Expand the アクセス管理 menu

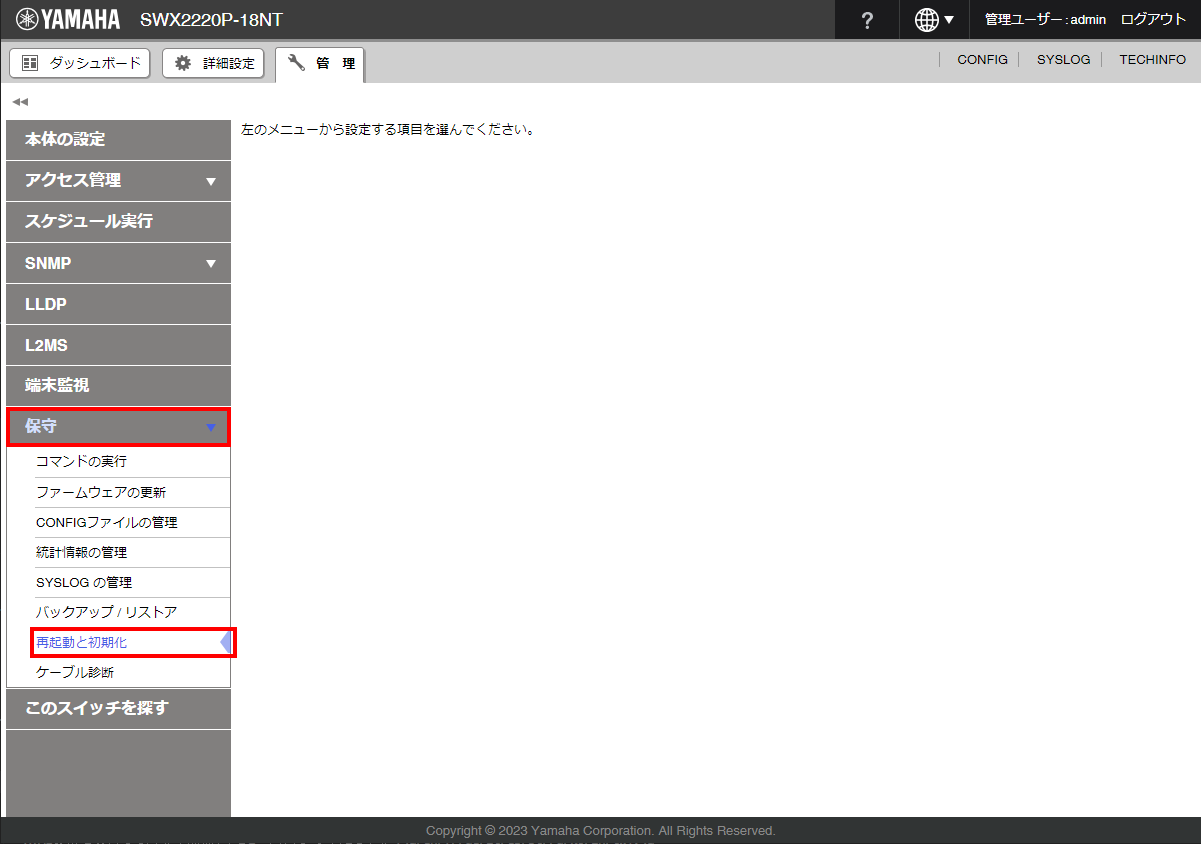[118, 181]
